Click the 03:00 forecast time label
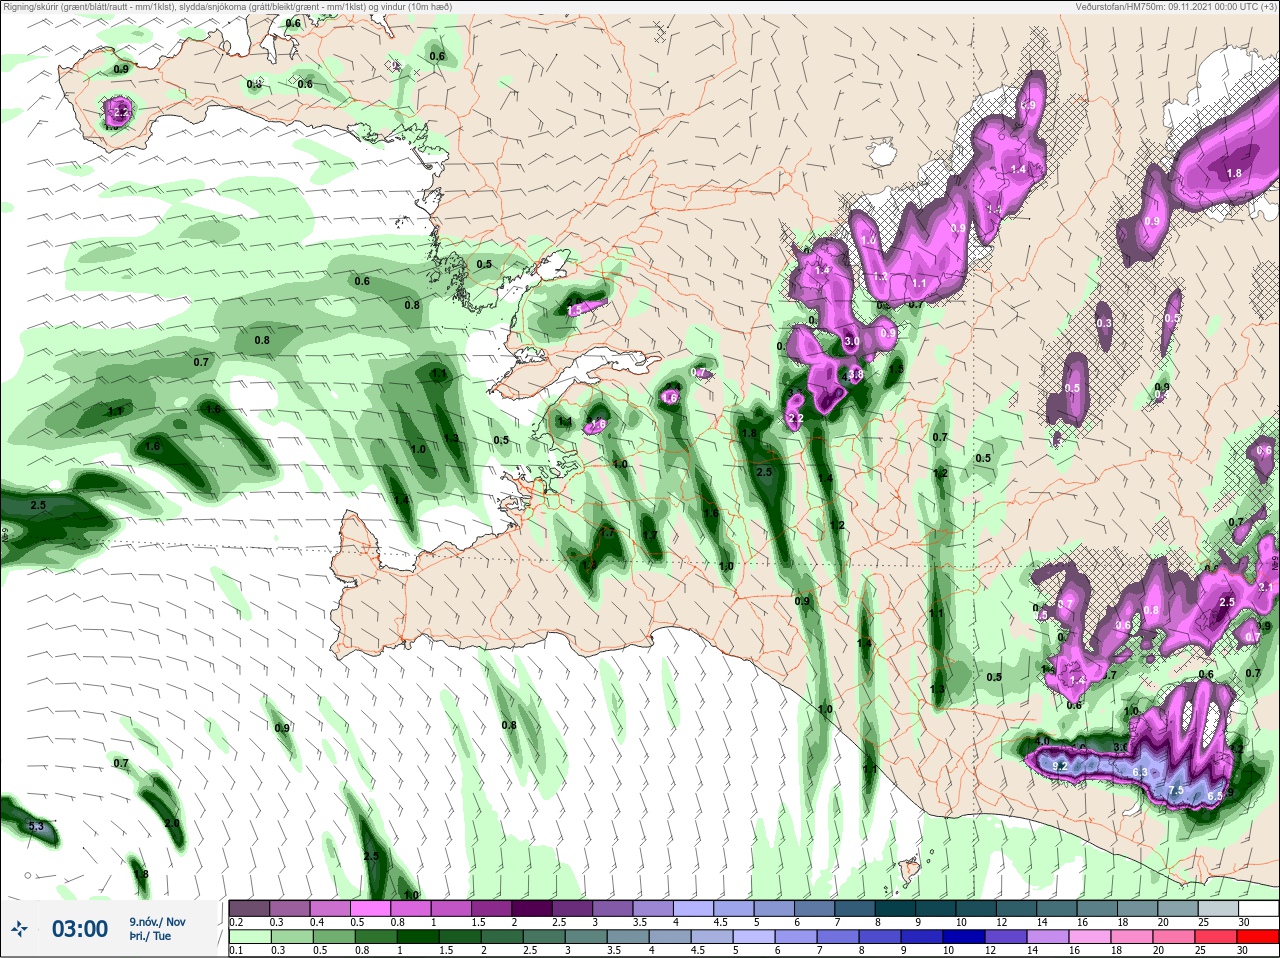 coord(80,929)
